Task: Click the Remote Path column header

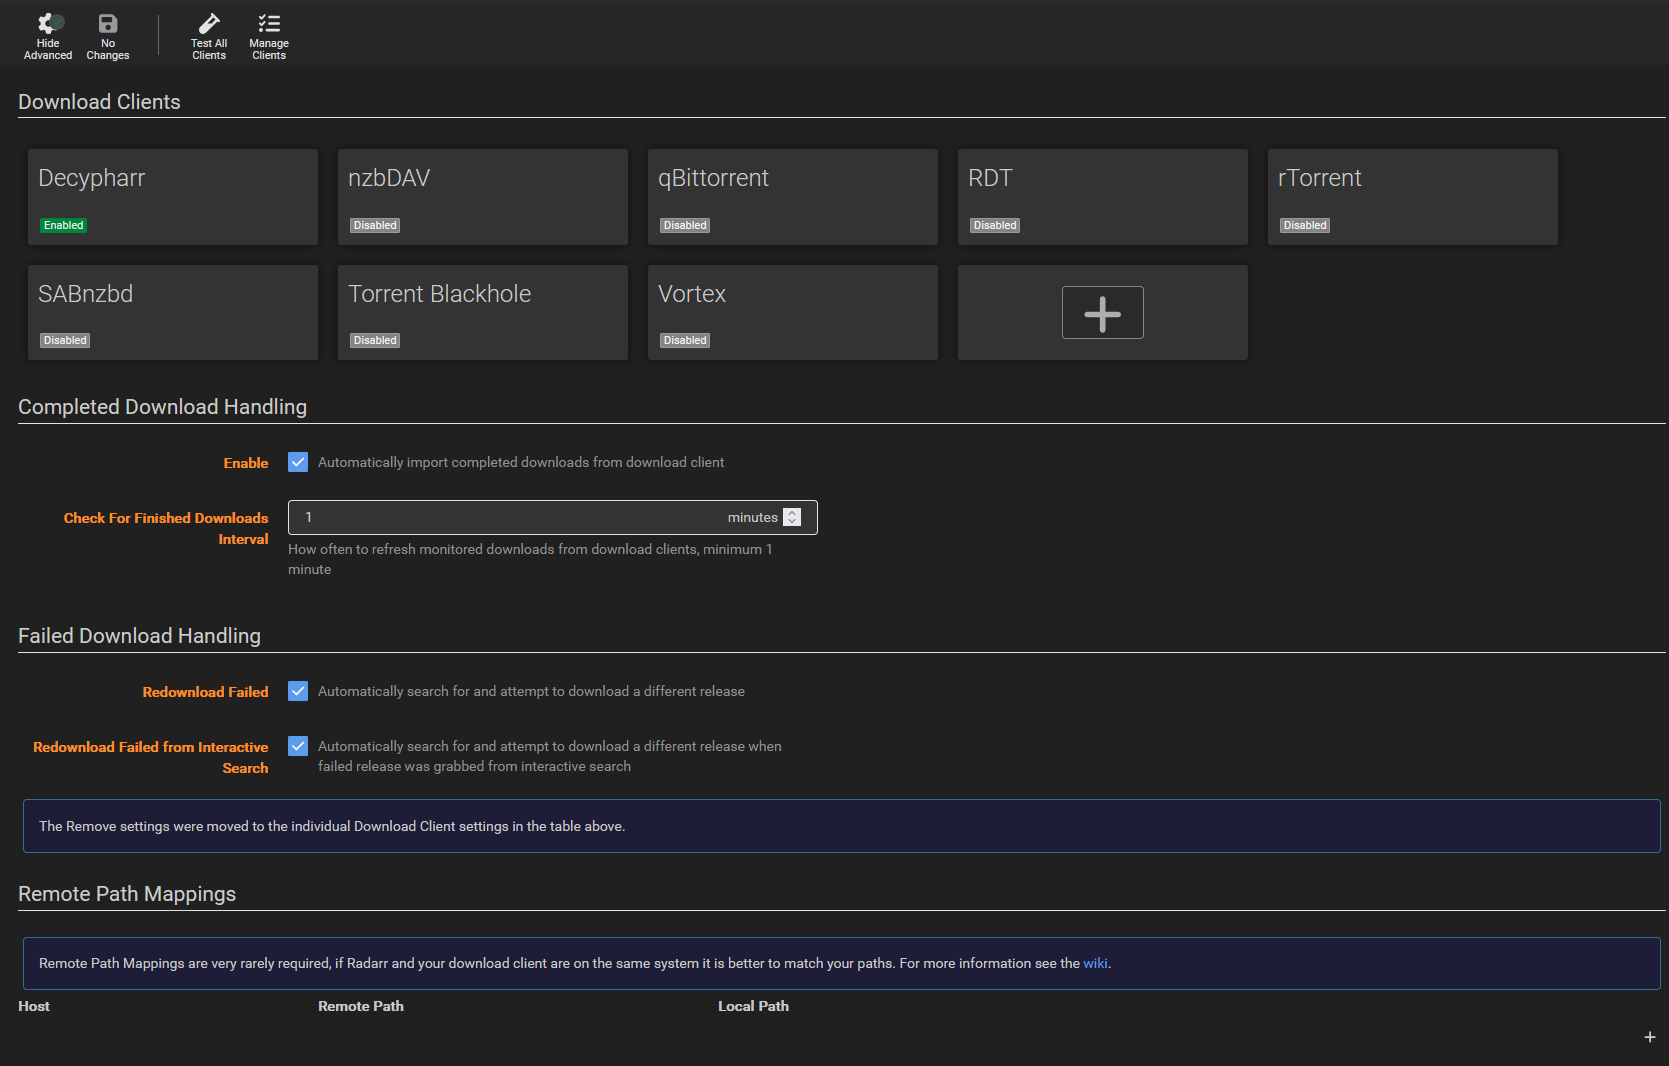Action: [361, 1006]
